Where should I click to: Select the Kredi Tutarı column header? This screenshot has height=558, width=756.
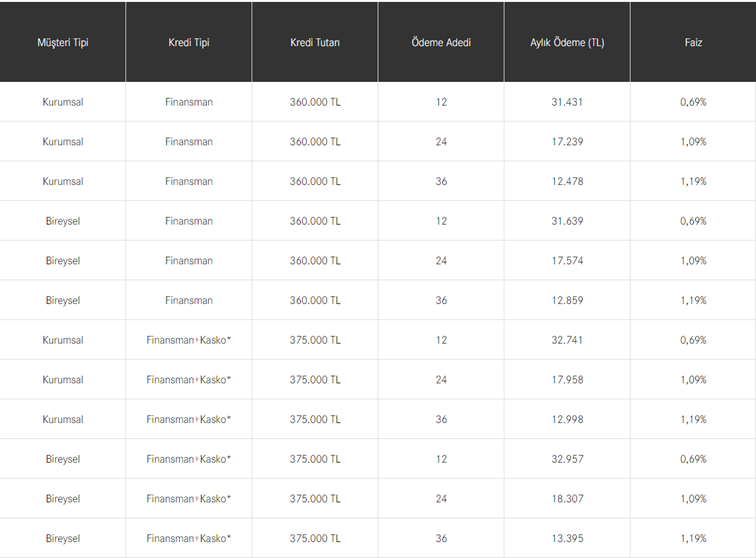click(315, 43)
